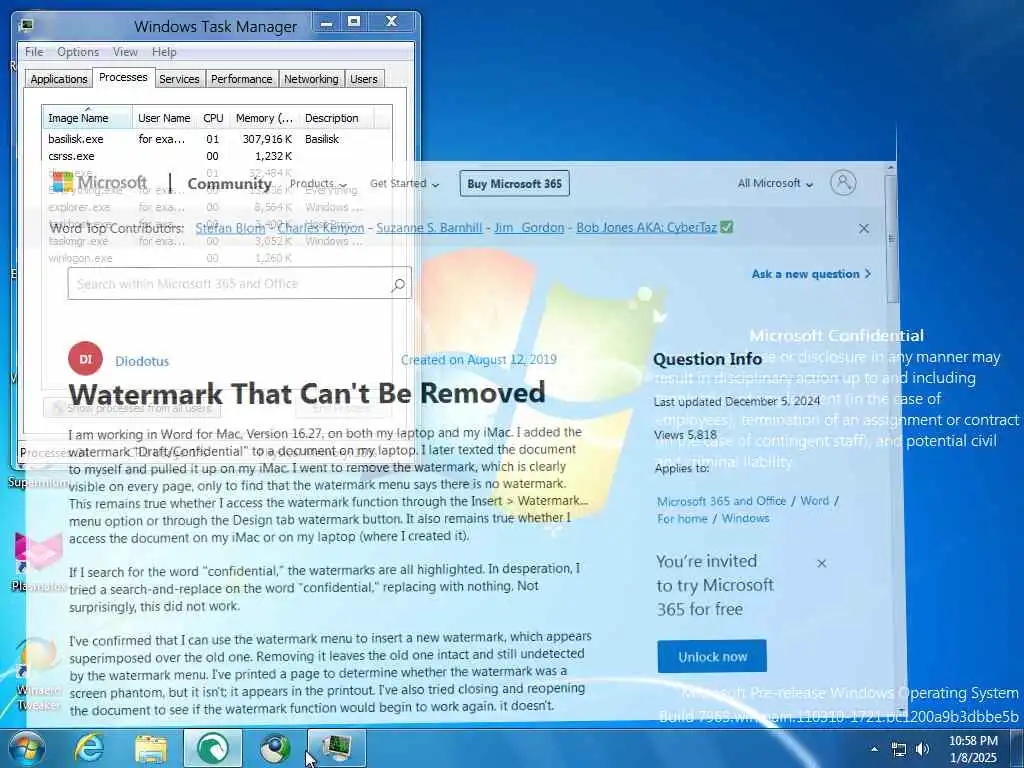The width and height of the screenshot is (1024, 768).
Task: Select the csrss.exe process row
Action: point(217,156)
